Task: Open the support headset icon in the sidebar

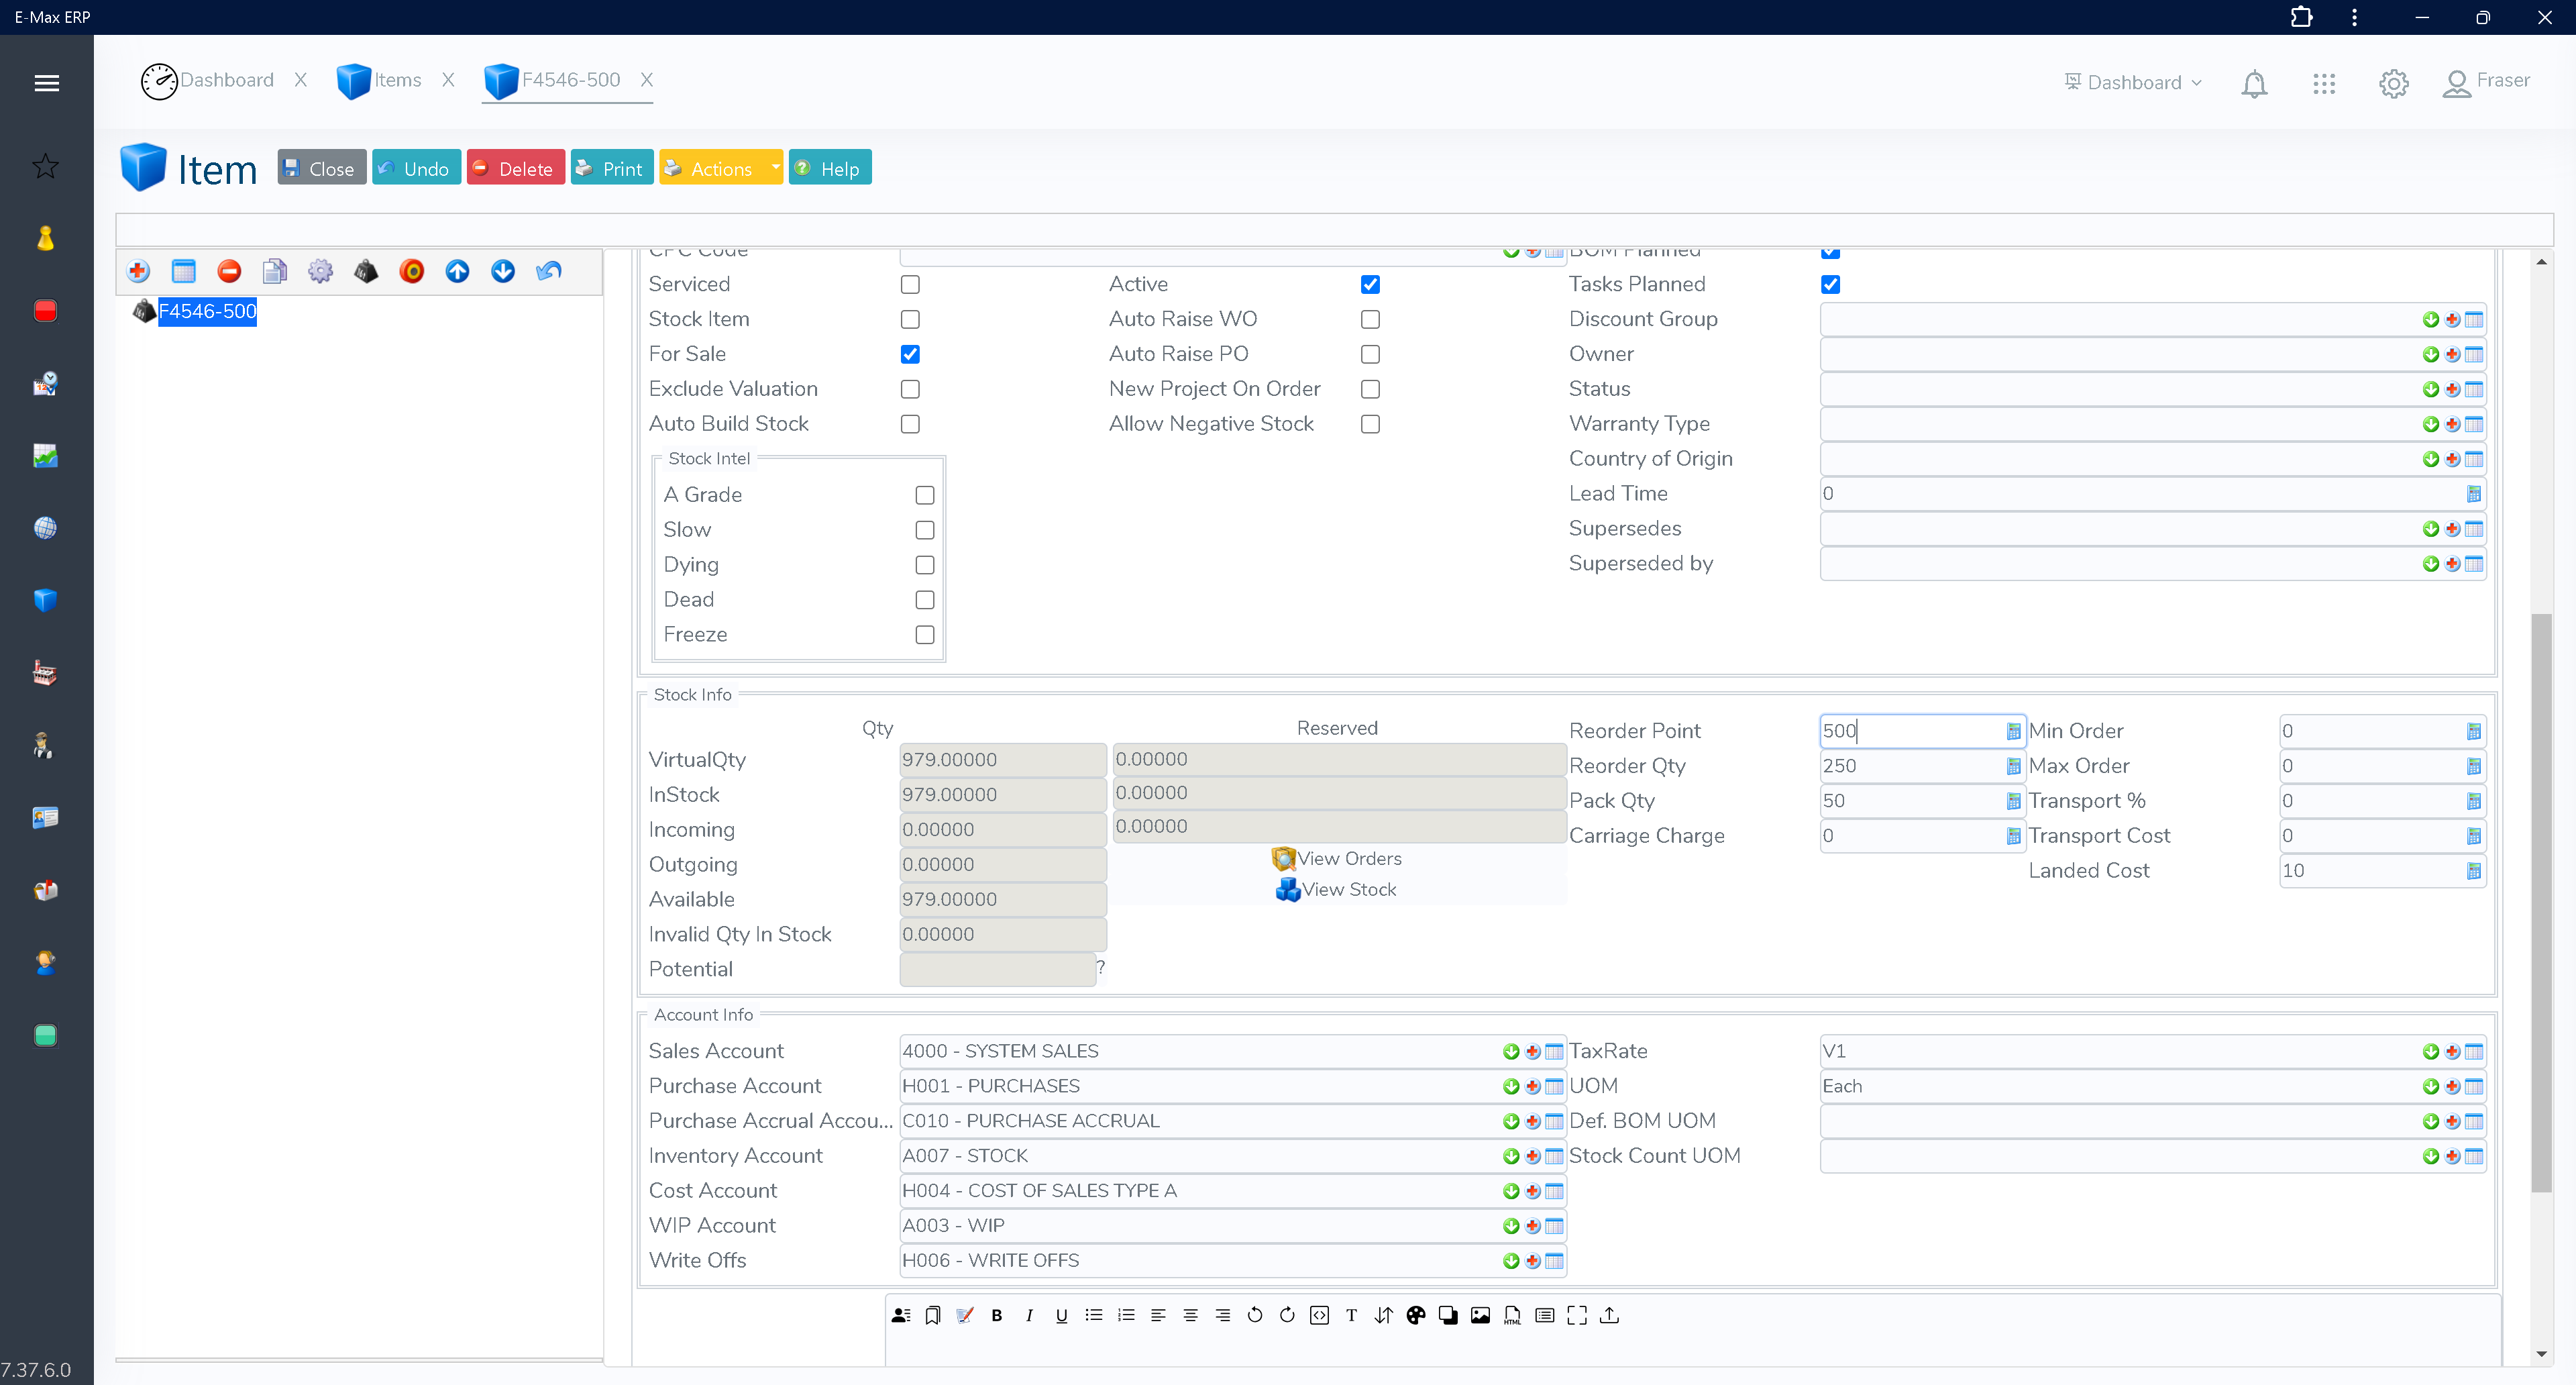Action: pyautogui.click(x=46, y=963)
